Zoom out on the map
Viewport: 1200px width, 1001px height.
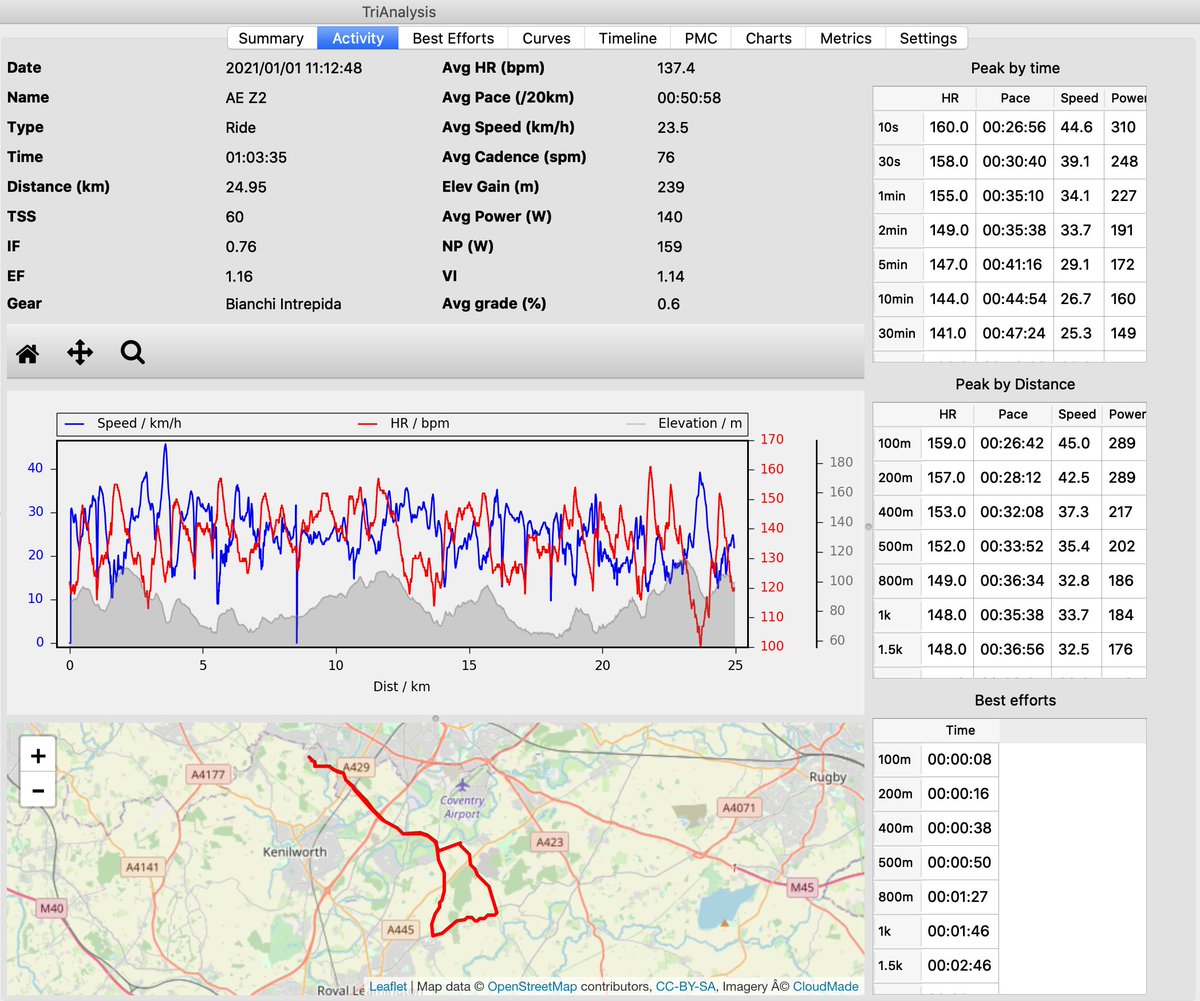pos(38,790)
